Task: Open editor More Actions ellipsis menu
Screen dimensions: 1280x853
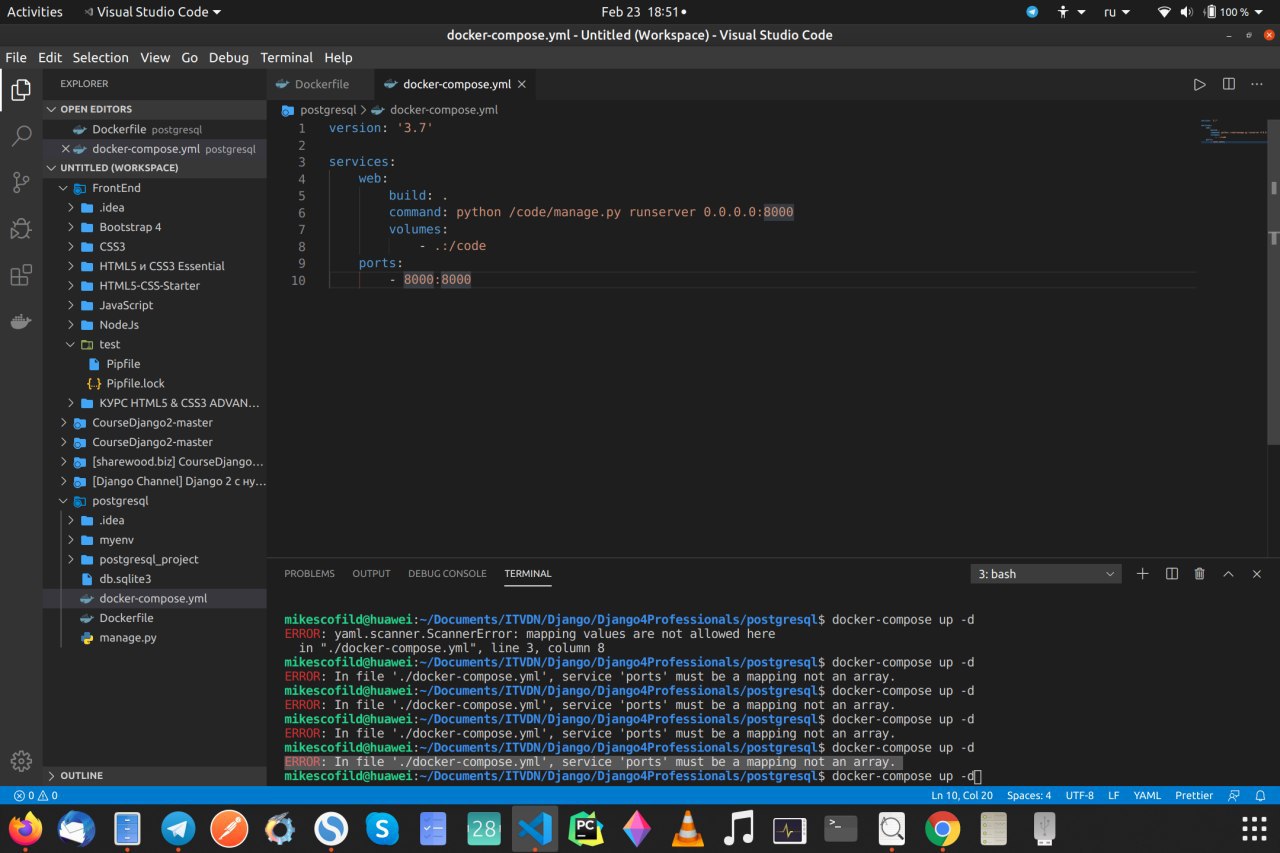Action: [x=1258, y=84]
